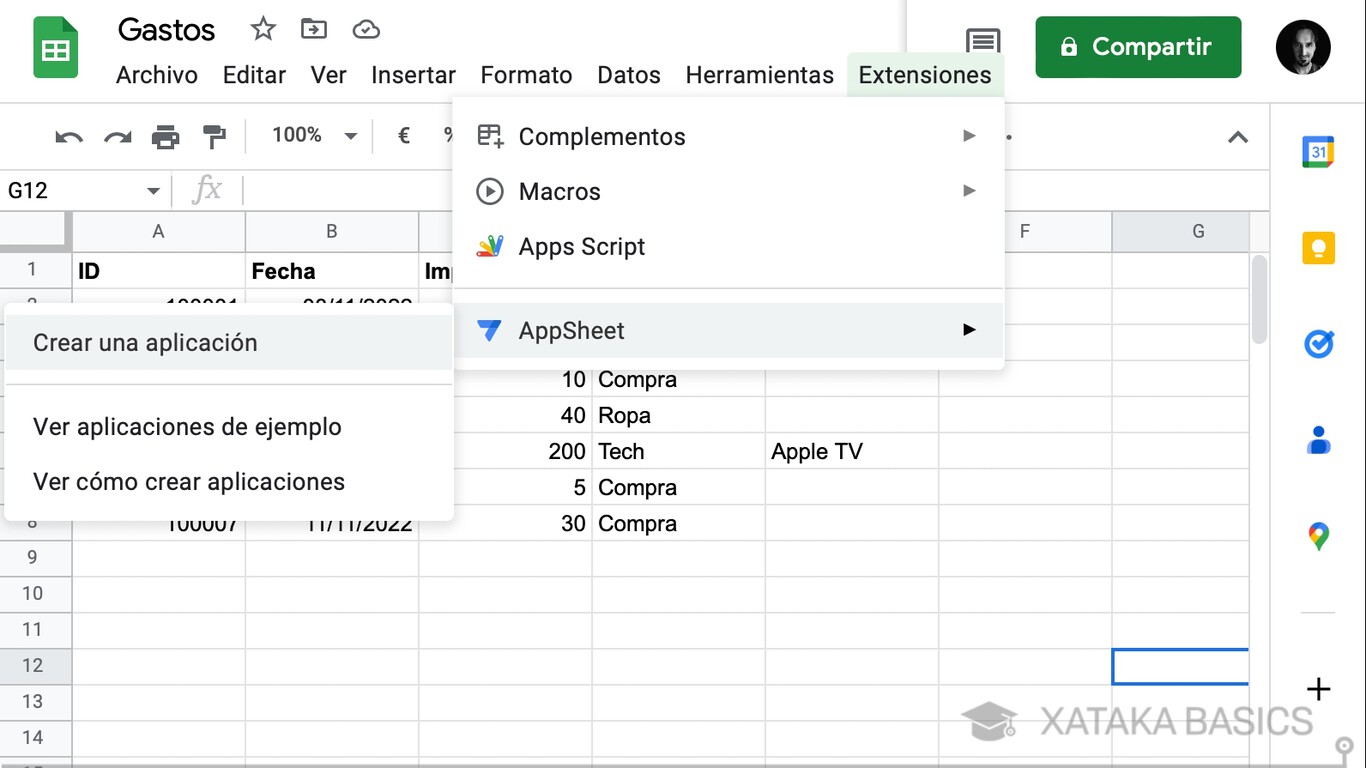Click the undo icon

[68, 136]
